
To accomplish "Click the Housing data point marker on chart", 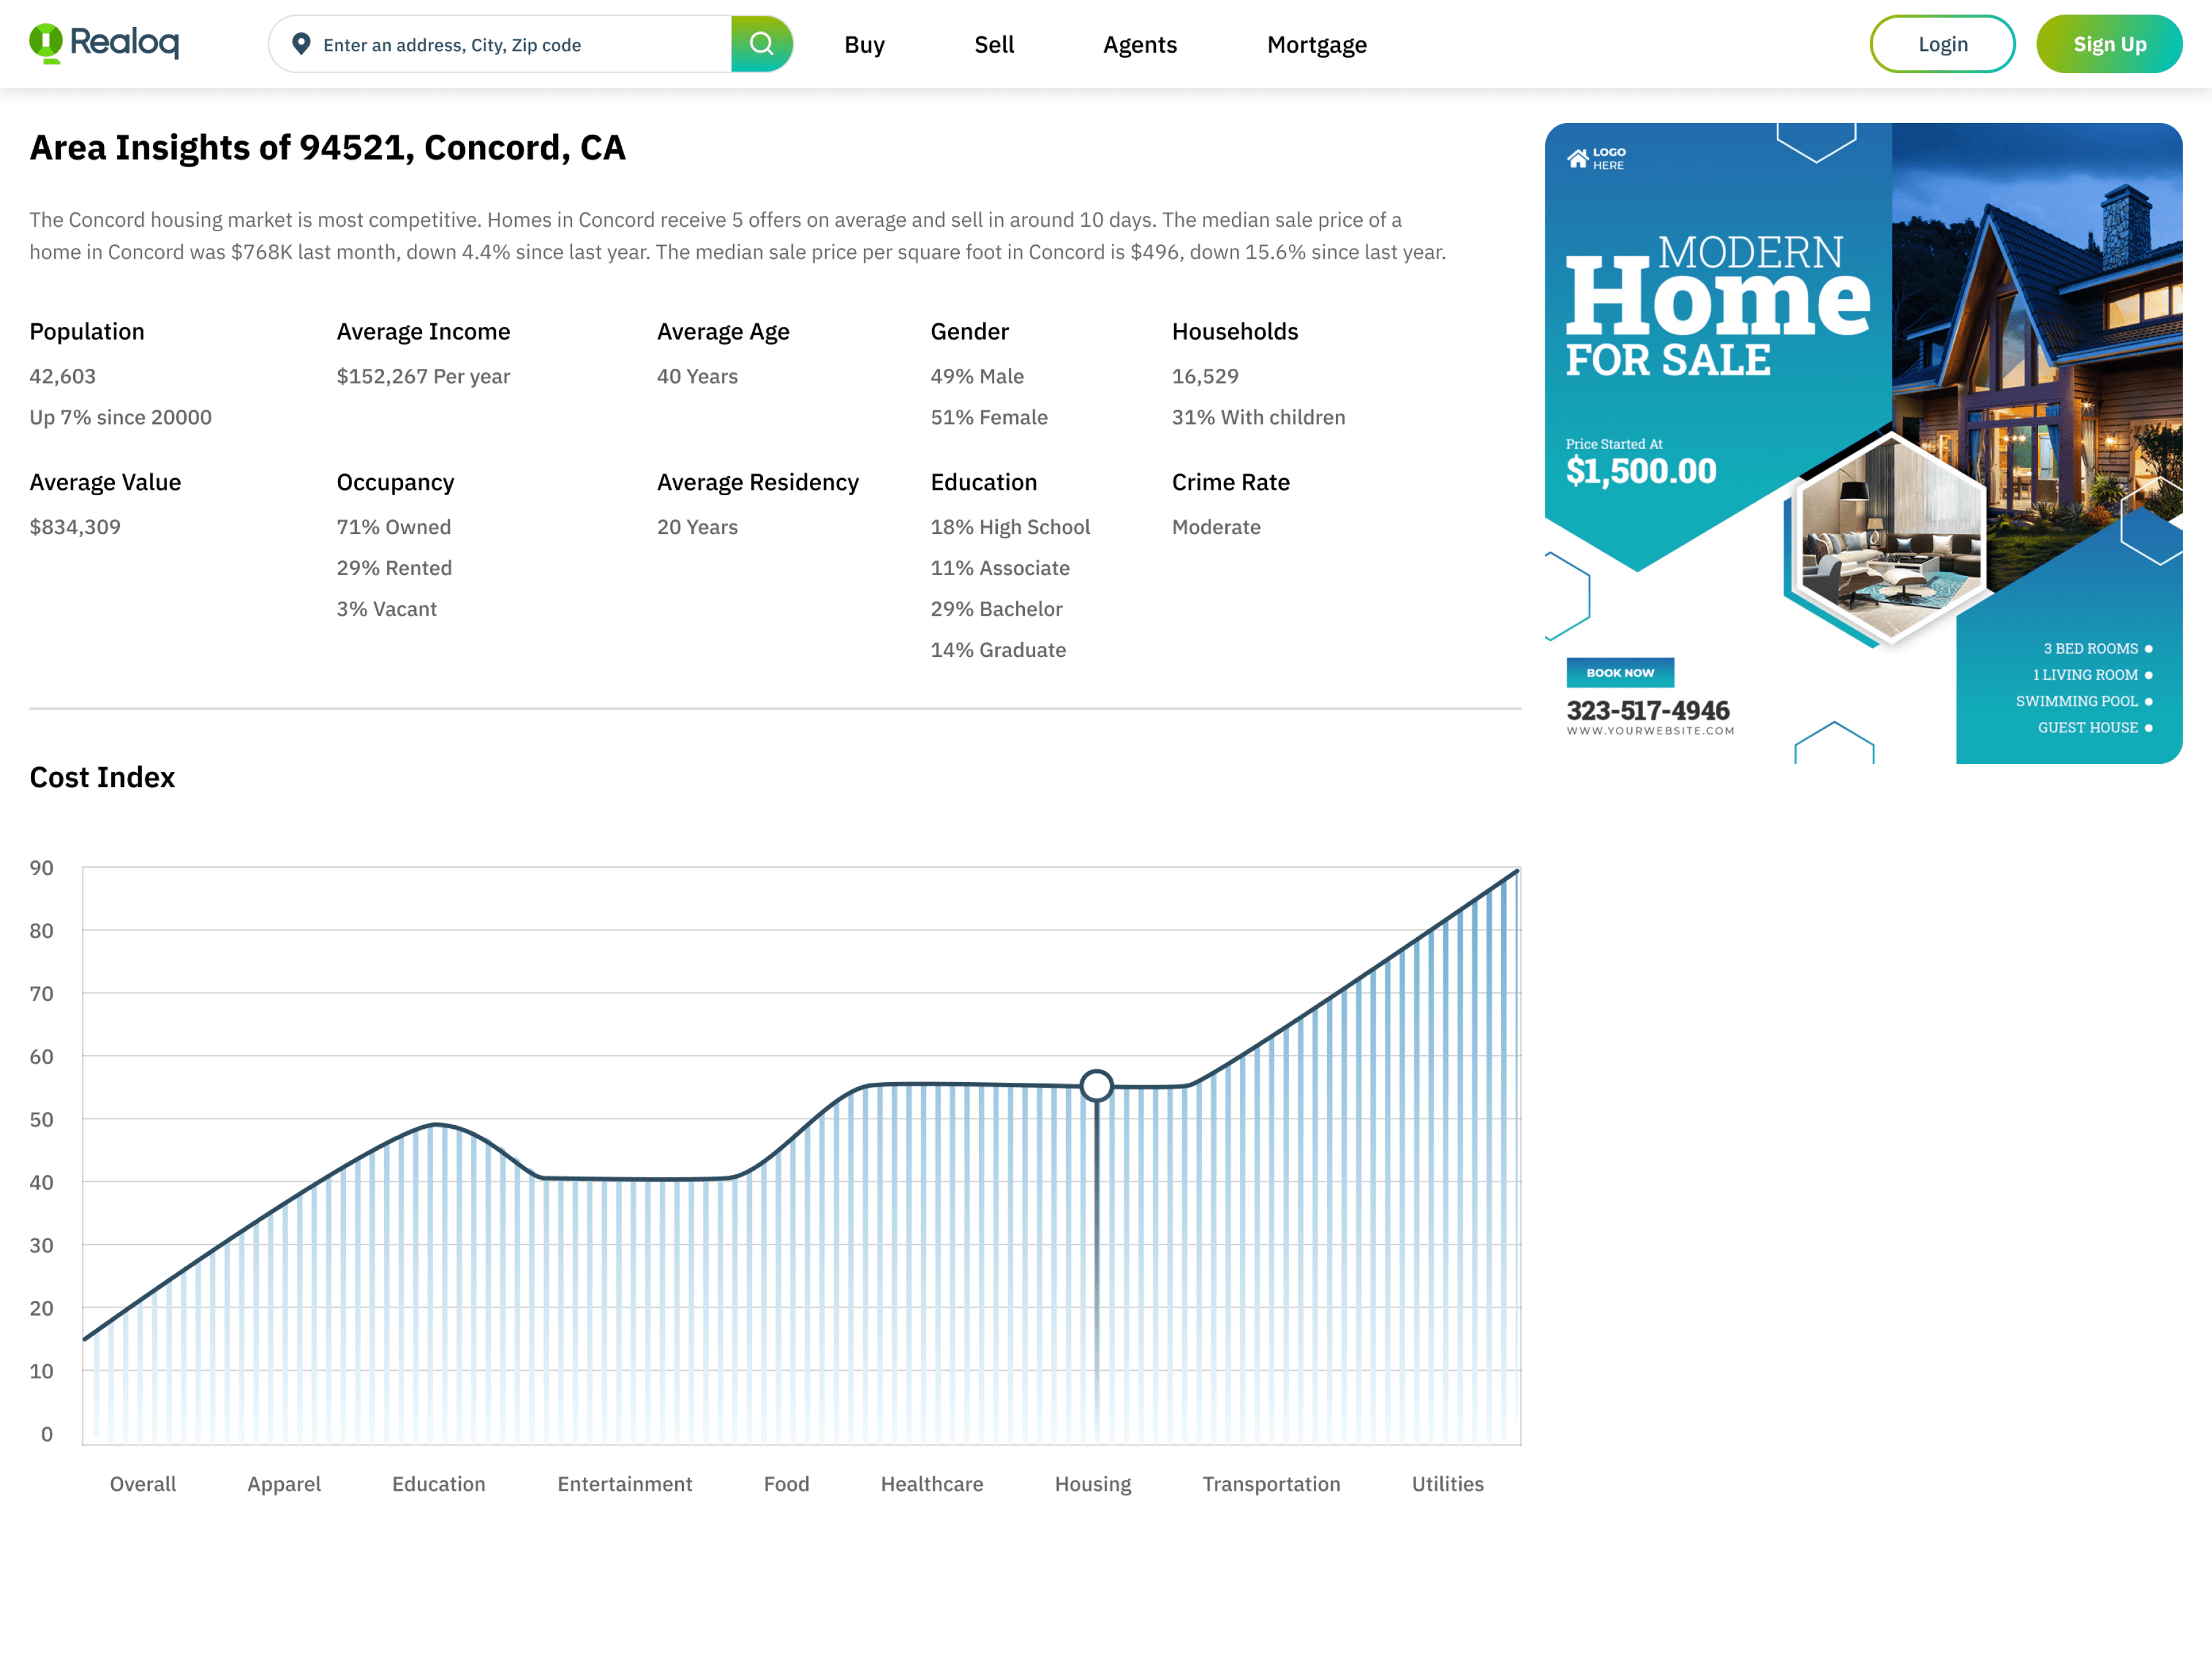I will (1096, 1085).
